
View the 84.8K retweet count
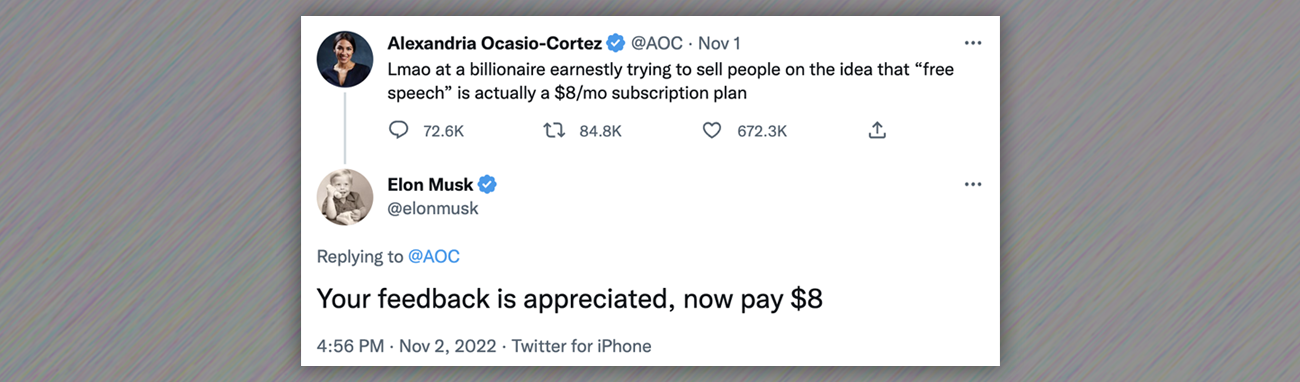click(x=601, y=130)
